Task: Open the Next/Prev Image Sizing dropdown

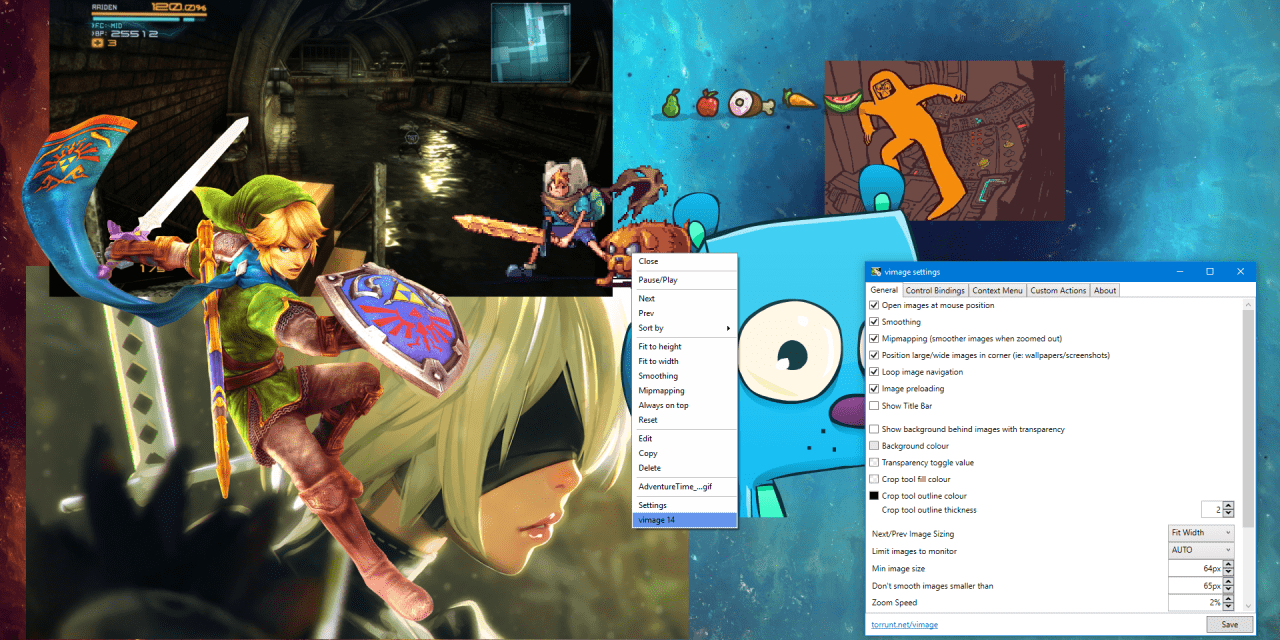Action: tap(1201, 533)
